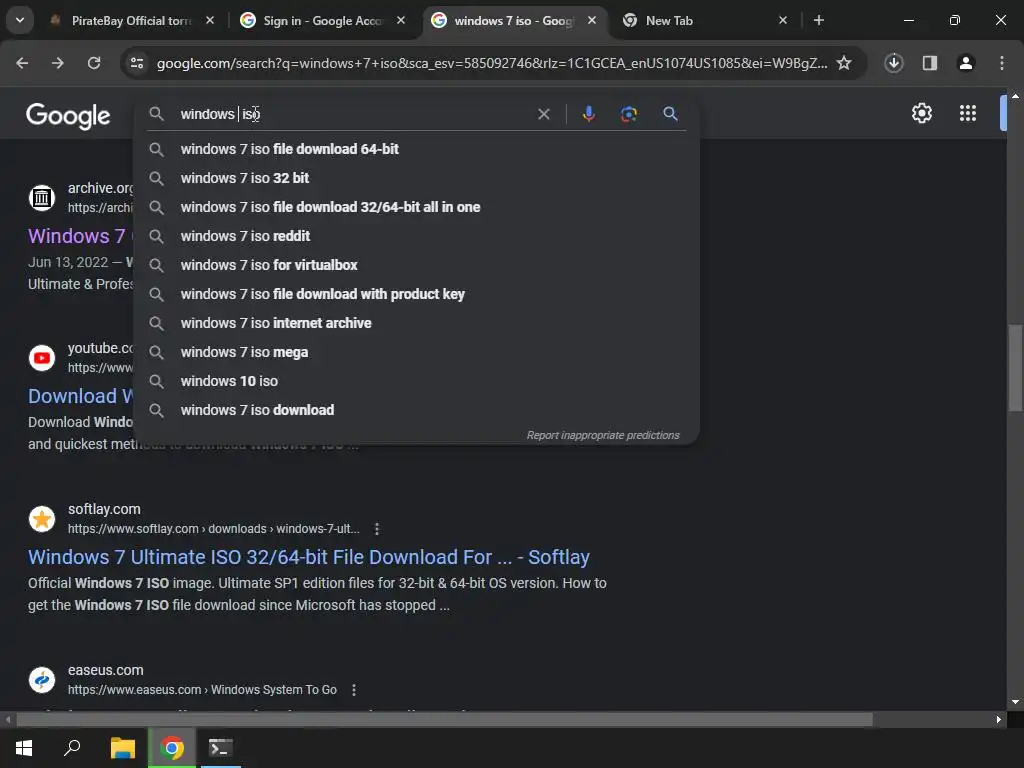Click the YouTube result favicon
The image size is (1024, 768).
(42, 358)
